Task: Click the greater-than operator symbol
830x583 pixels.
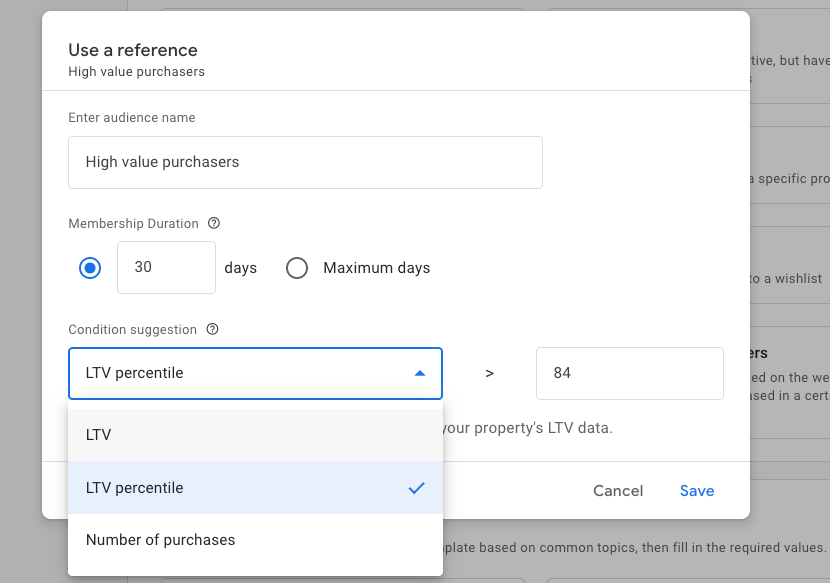Action: click(x=489, y=373)
